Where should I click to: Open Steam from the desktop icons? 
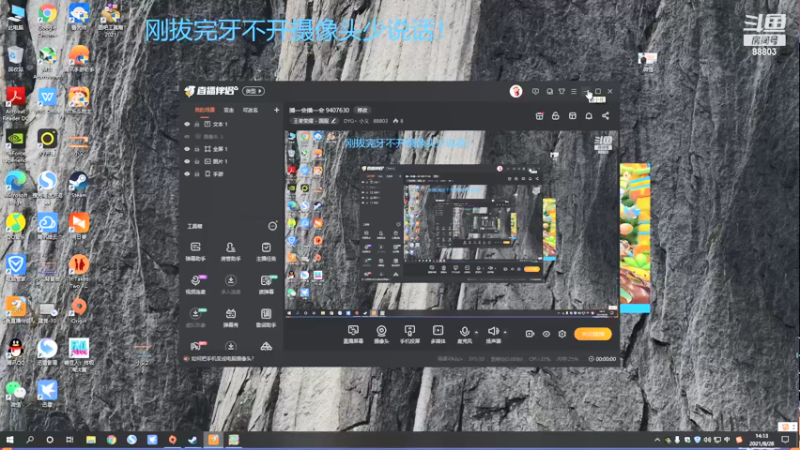tap(79, 185)
